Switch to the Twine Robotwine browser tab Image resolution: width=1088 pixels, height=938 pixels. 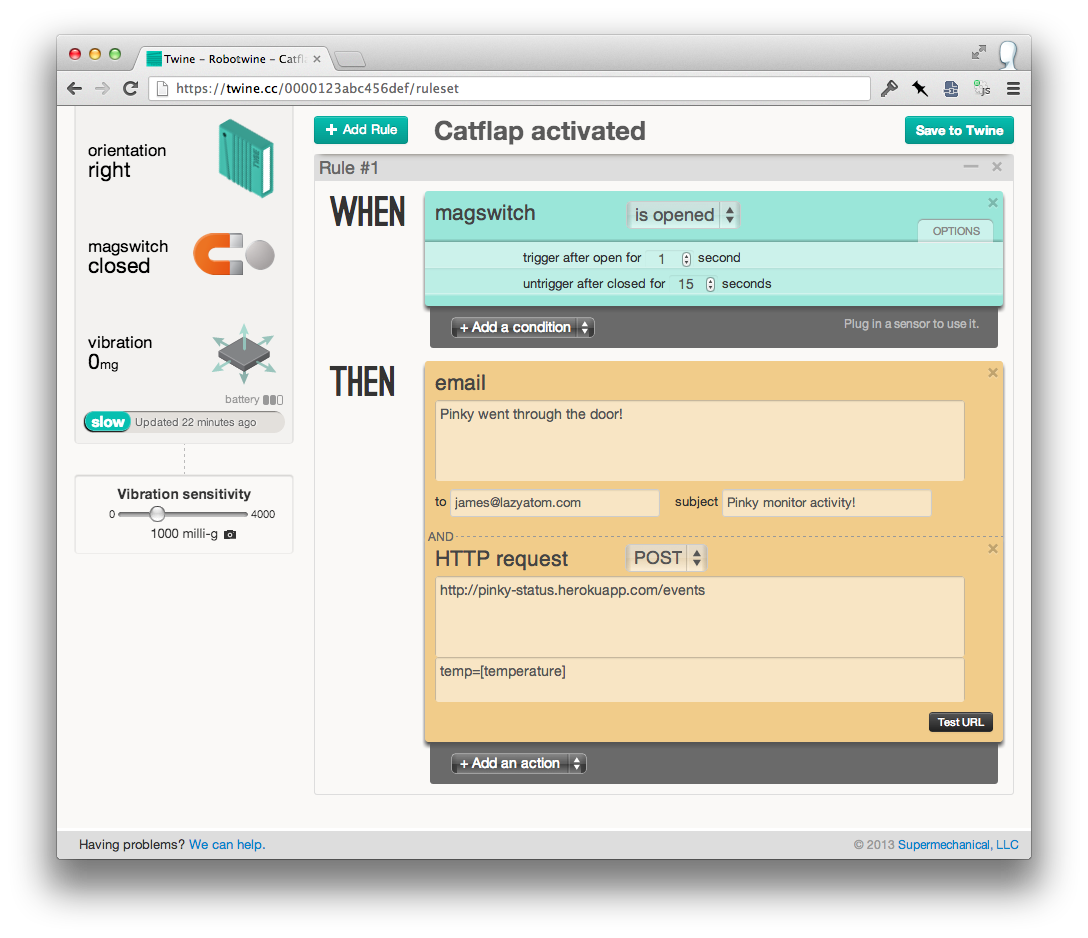click(x=234, y=59)
